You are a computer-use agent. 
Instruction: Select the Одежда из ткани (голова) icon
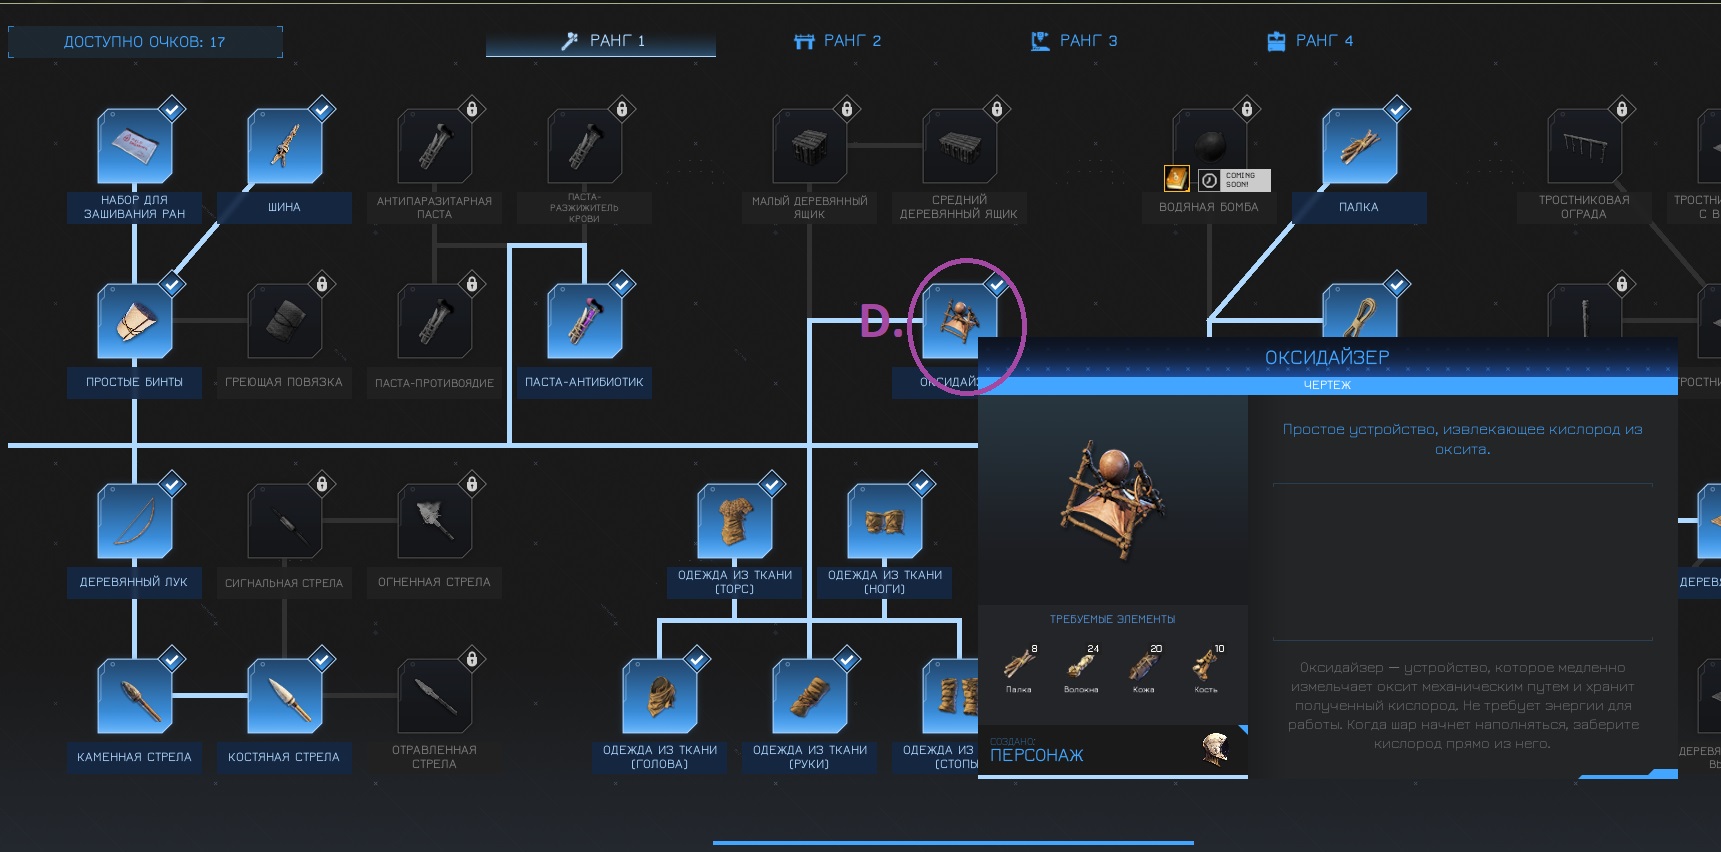660,696
